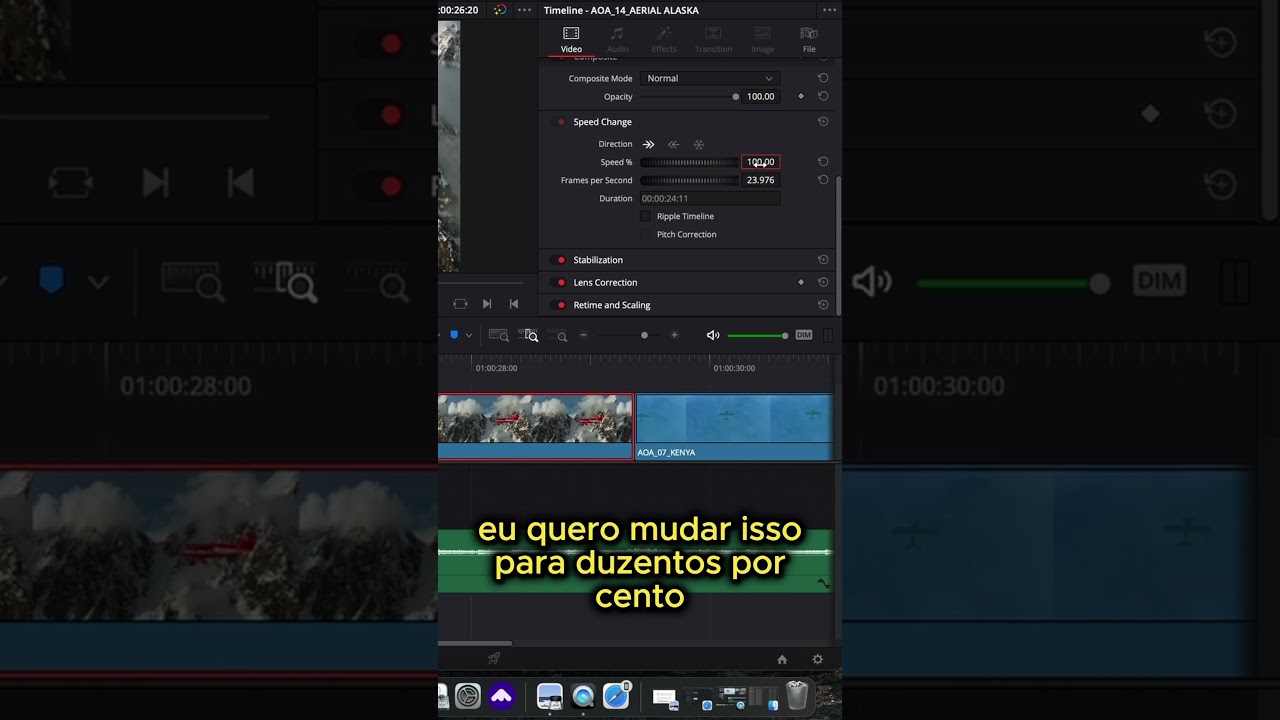The height and width of the screenshot is (720, 1280).
Task: Click the bypass color grades icon above the viewer
Action: tap(500, 10)
